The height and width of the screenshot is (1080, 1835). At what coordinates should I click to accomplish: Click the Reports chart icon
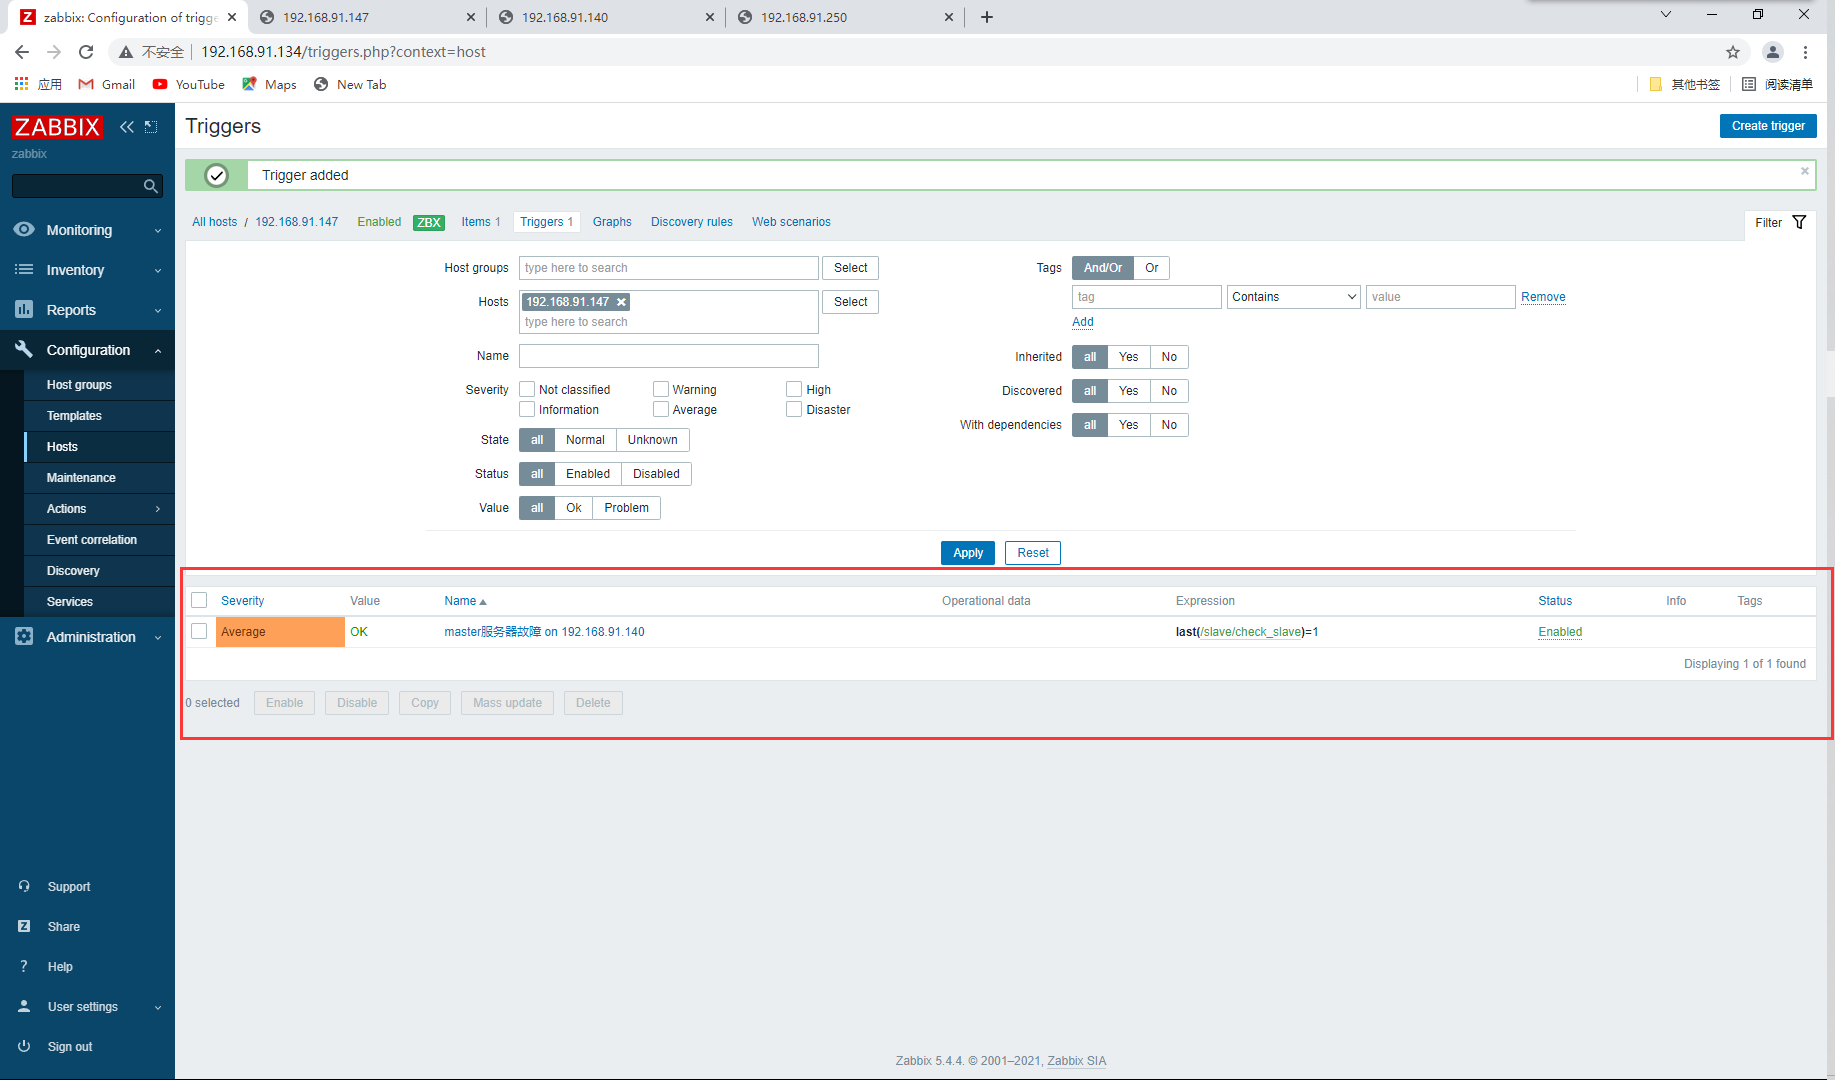click(24, 310)
